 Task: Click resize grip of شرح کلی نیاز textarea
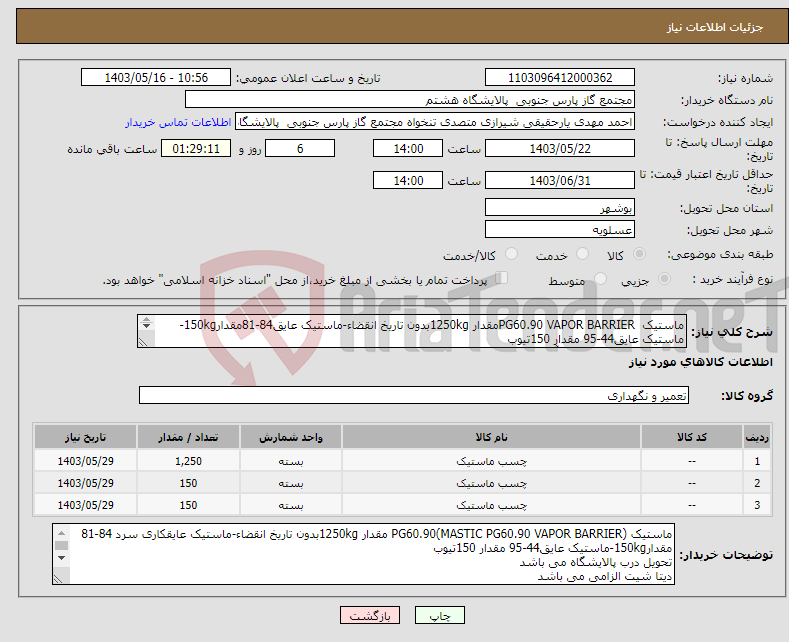143,342
